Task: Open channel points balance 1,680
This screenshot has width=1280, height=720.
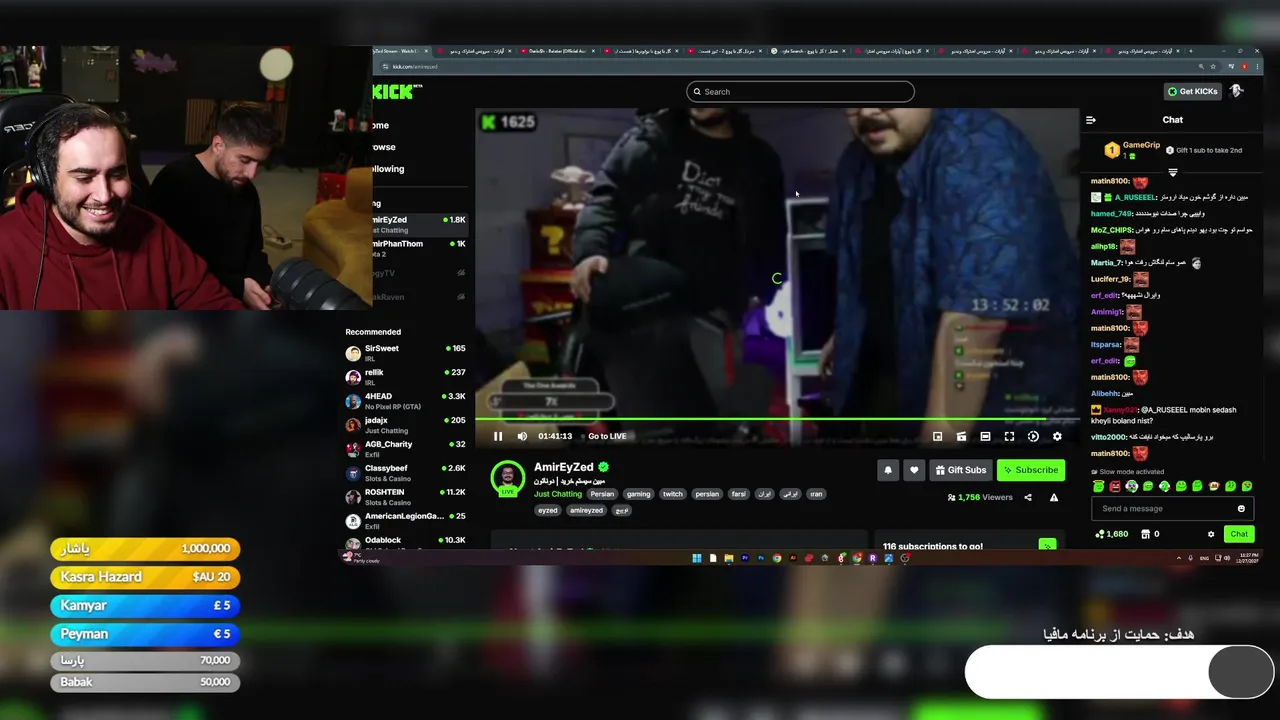Action: (x=1111, y=534)
